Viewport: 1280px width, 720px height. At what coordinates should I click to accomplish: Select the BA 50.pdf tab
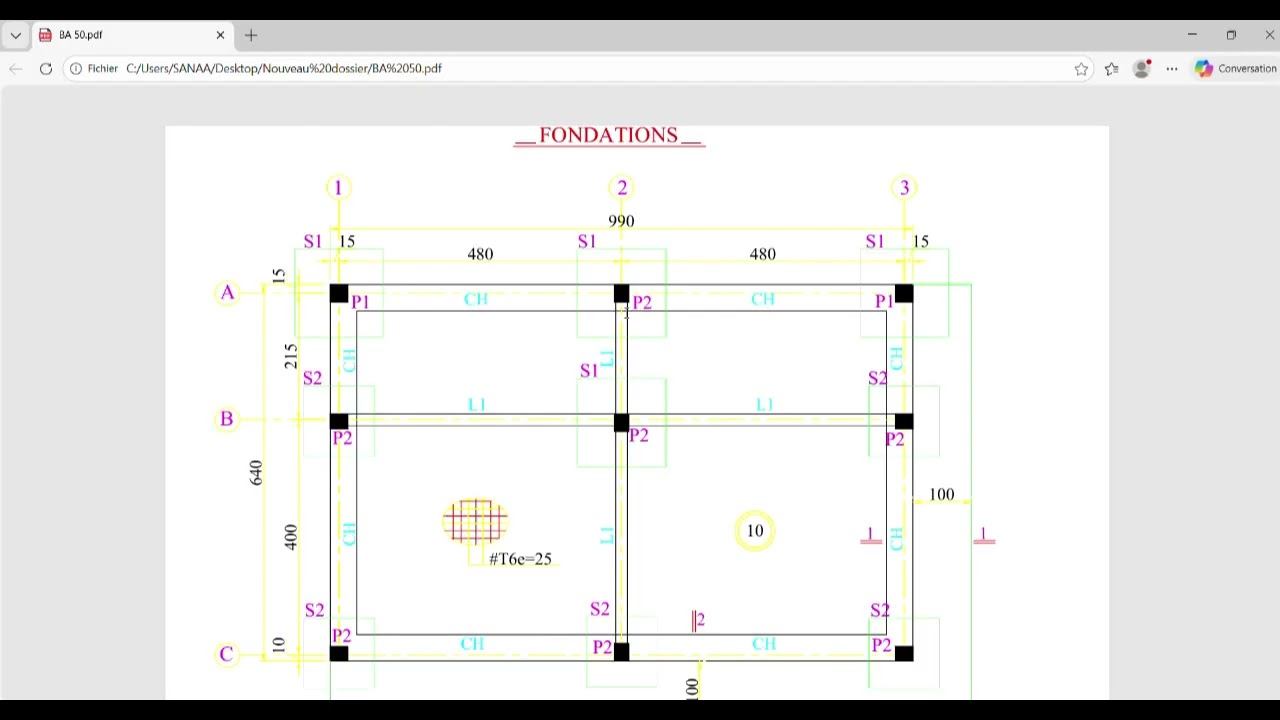(x=132, y=35)
